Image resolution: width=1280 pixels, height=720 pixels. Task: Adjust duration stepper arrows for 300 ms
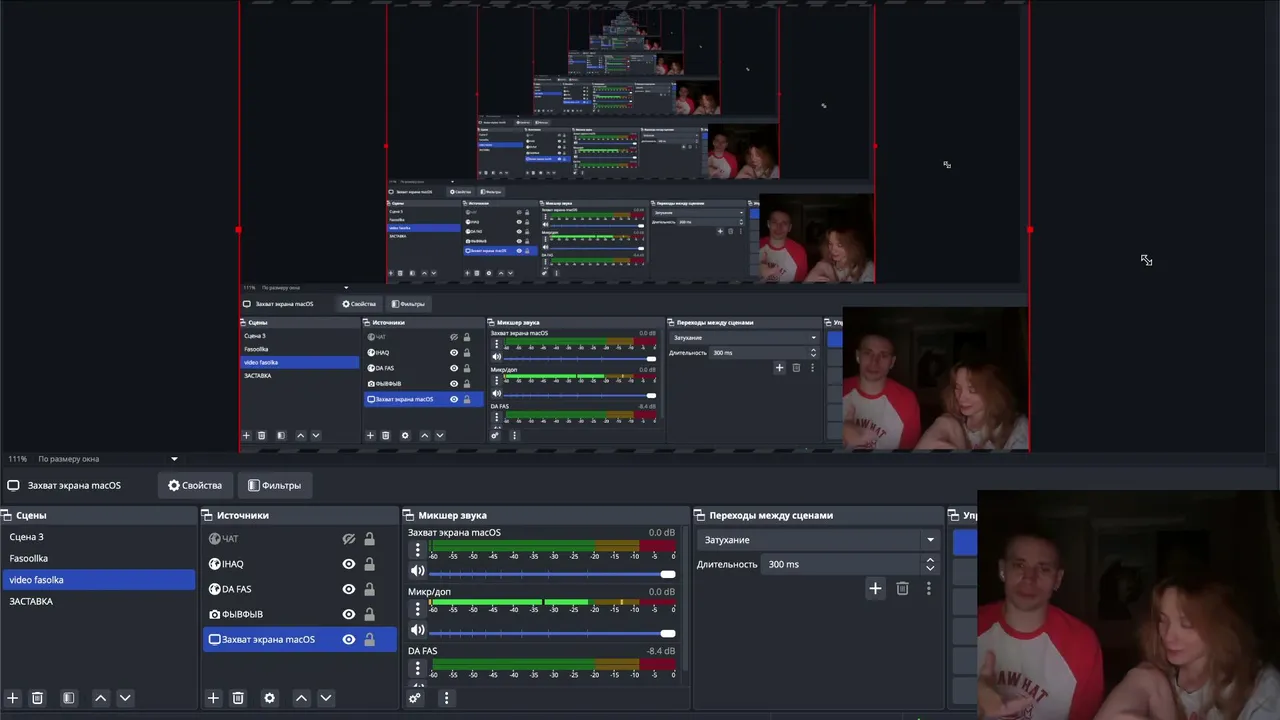click(930, 564)
